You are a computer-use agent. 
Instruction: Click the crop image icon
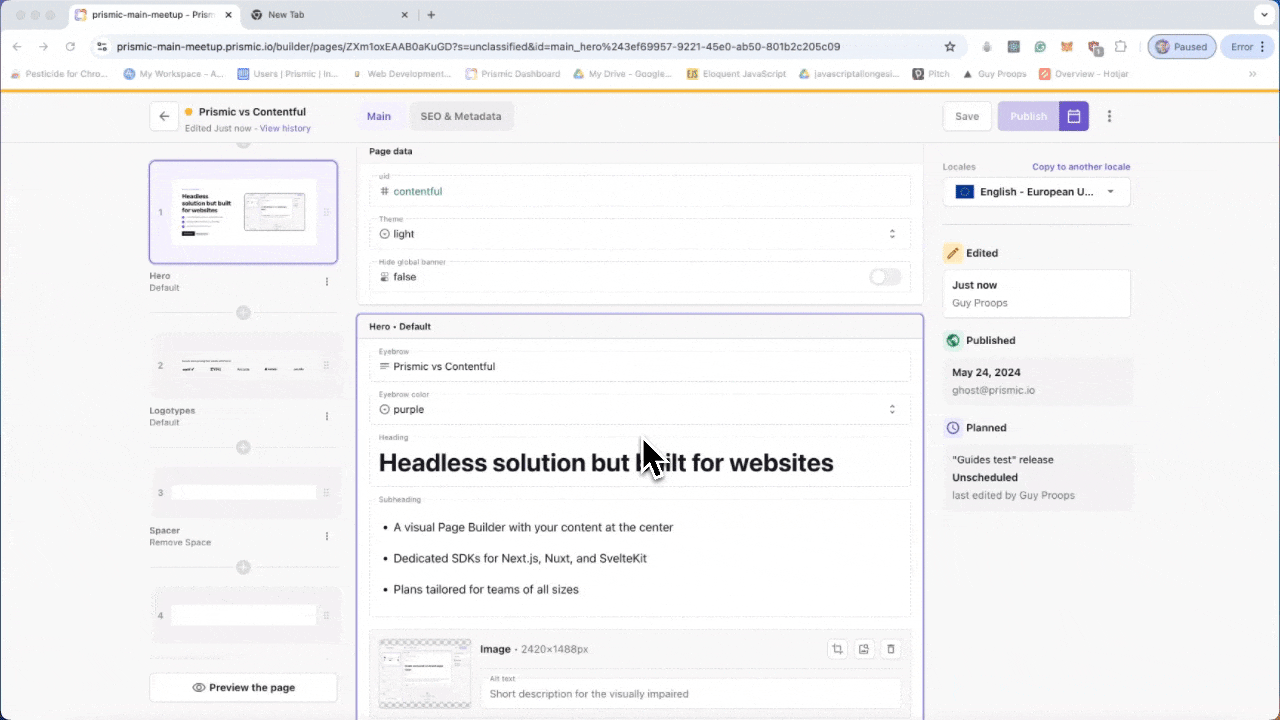837,649
